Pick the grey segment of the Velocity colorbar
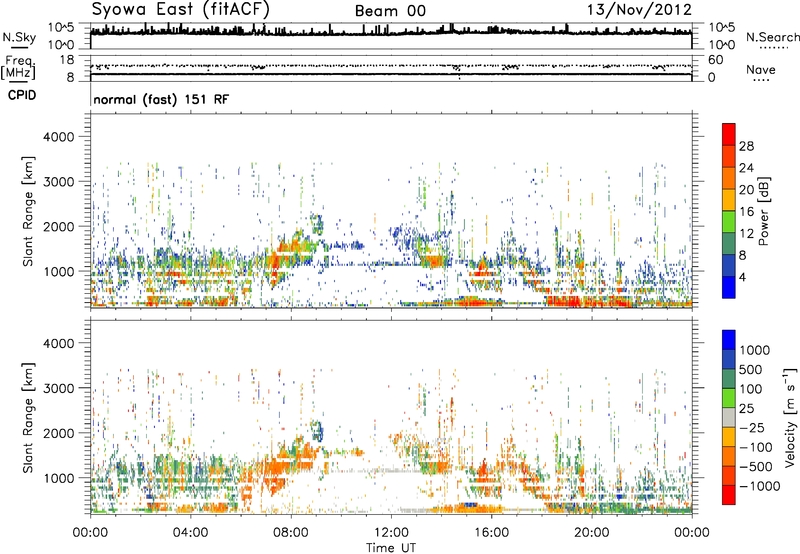800x554 pixels. point(729,418)
